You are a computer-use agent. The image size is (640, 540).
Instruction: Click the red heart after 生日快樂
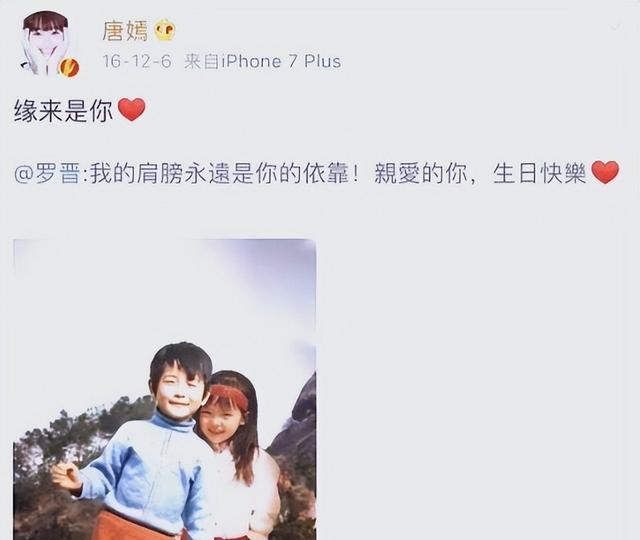[605, 172]
